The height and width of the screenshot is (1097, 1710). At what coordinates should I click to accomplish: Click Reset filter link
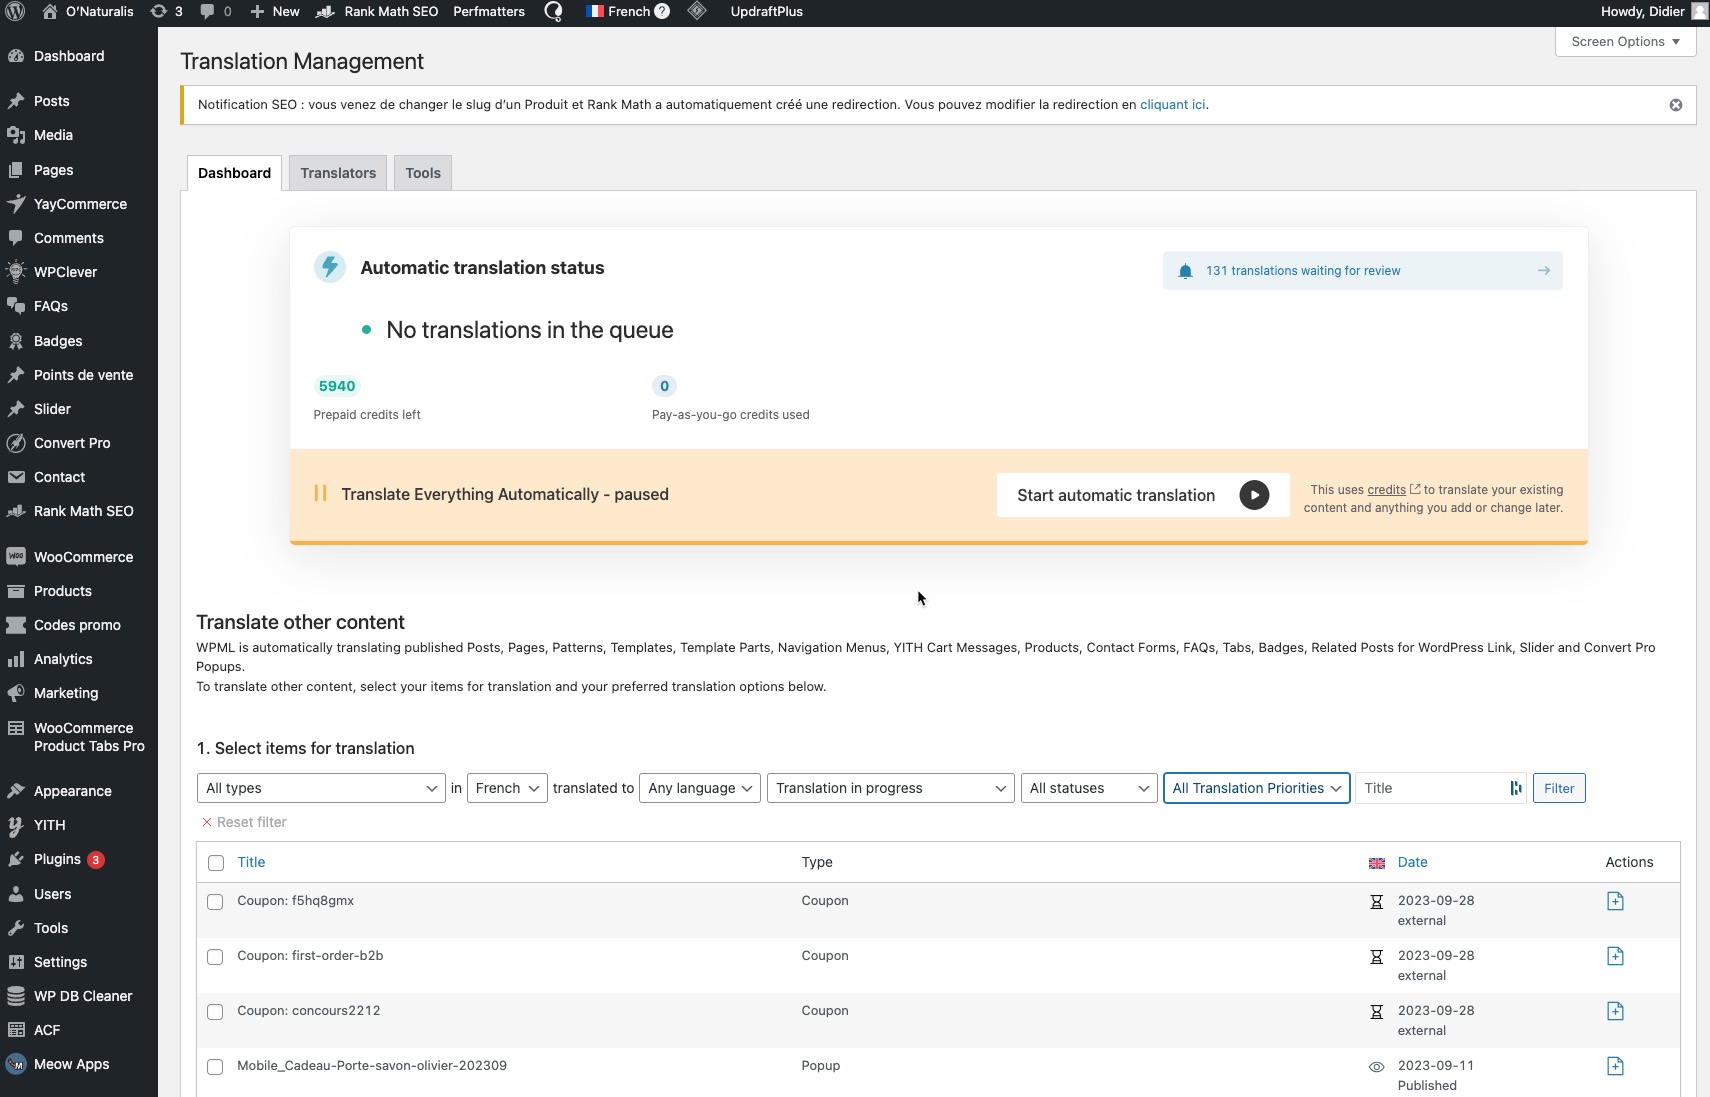coord(244,822)
